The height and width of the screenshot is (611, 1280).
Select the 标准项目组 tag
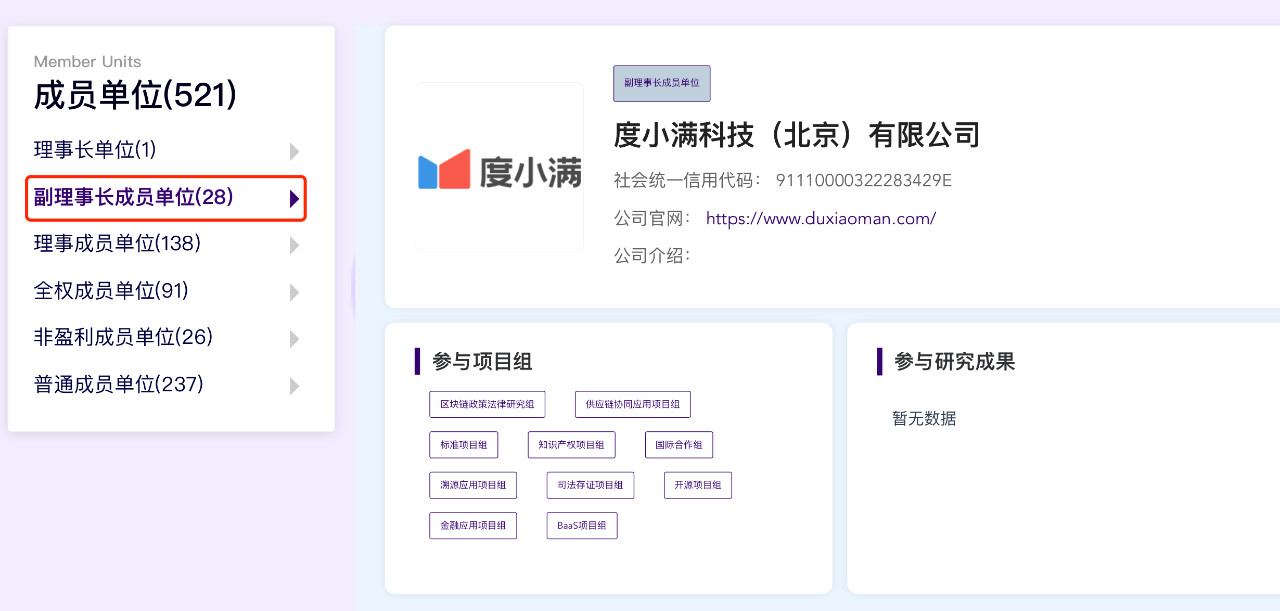tap(463, 445)
